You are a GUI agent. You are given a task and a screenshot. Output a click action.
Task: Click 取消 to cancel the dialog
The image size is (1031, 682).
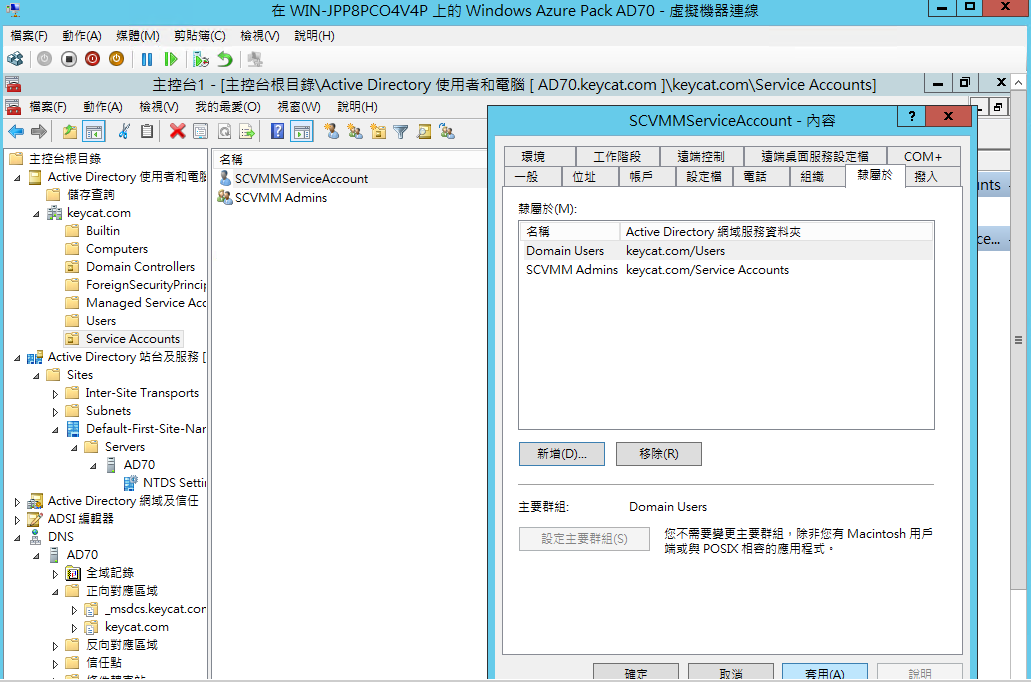pyautogui.click(x=731, y=672)
